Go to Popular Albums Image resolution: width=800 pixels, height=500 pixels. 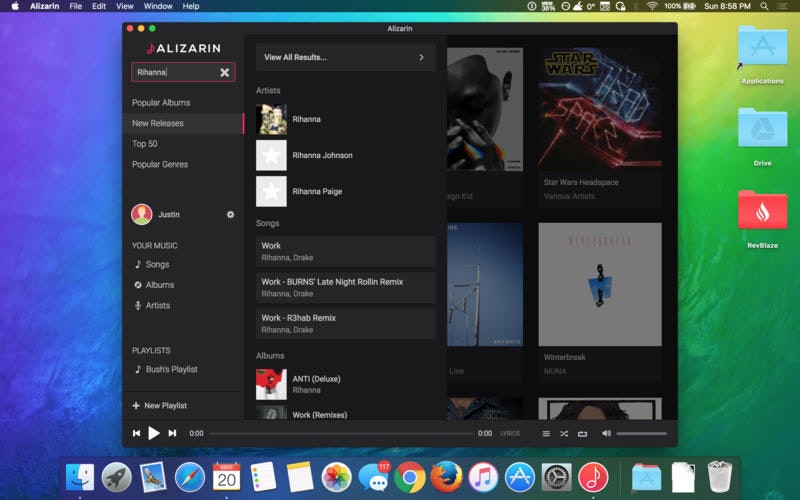pos(161,103)
